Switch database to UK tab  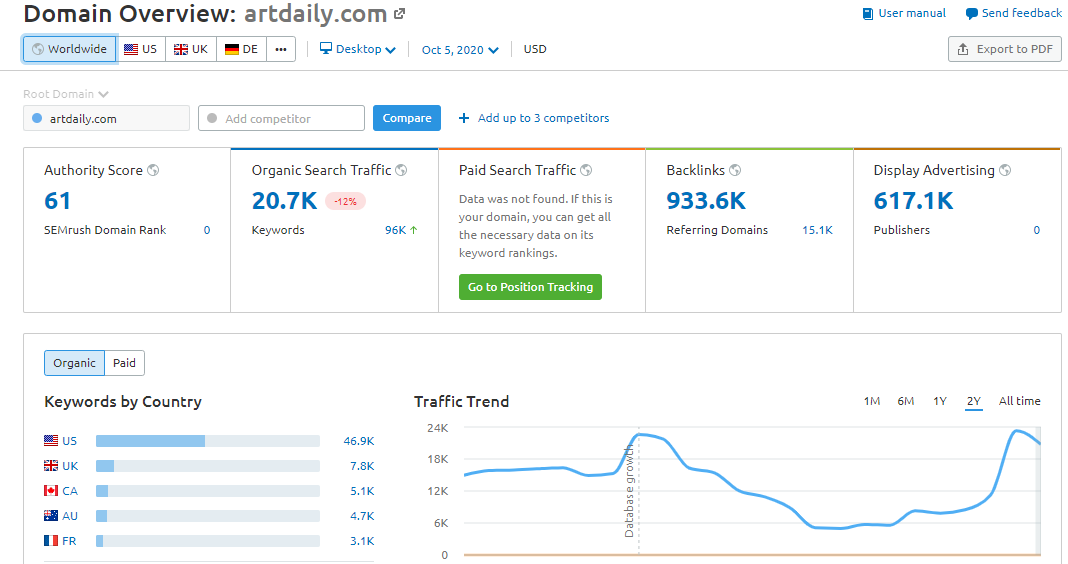(x=191, y=49)
